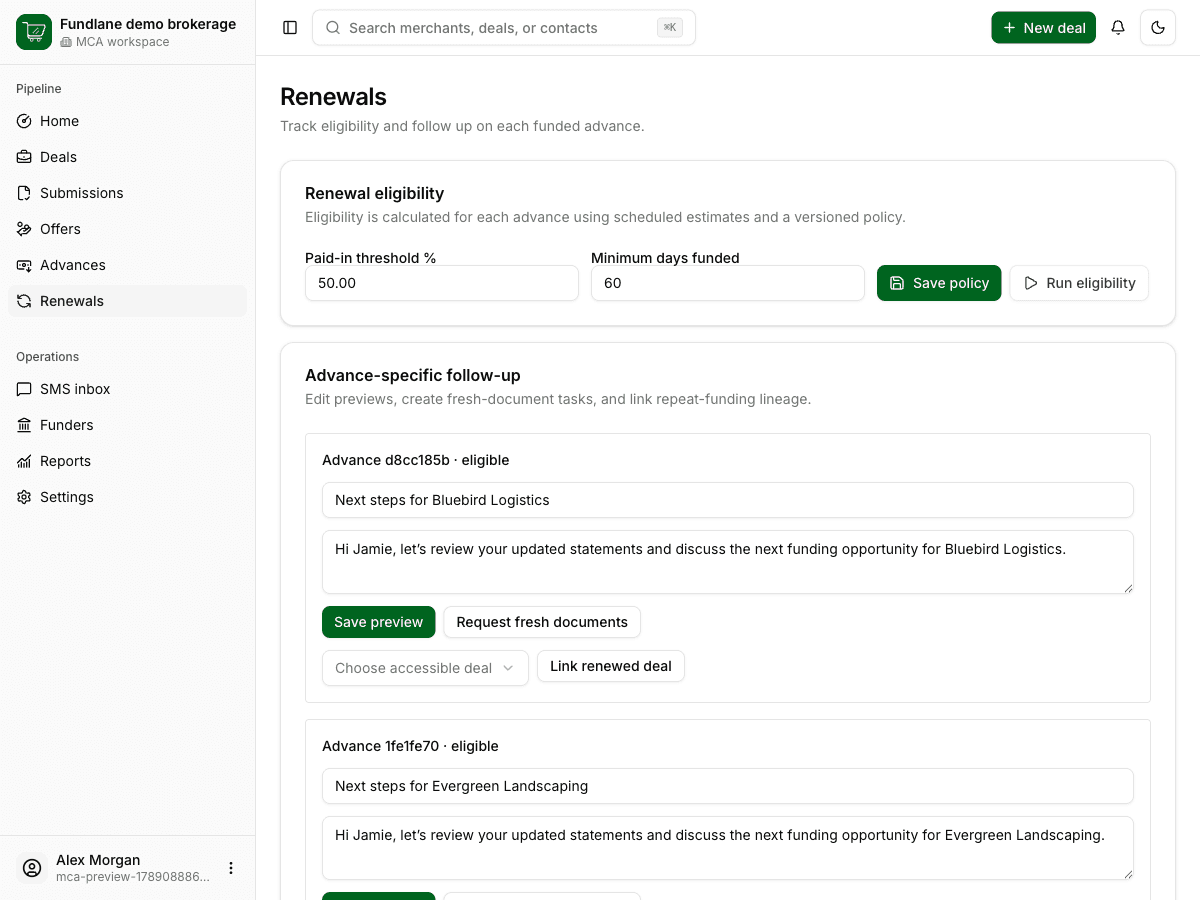Select Renewals in the sidebar

coord(127,301)
